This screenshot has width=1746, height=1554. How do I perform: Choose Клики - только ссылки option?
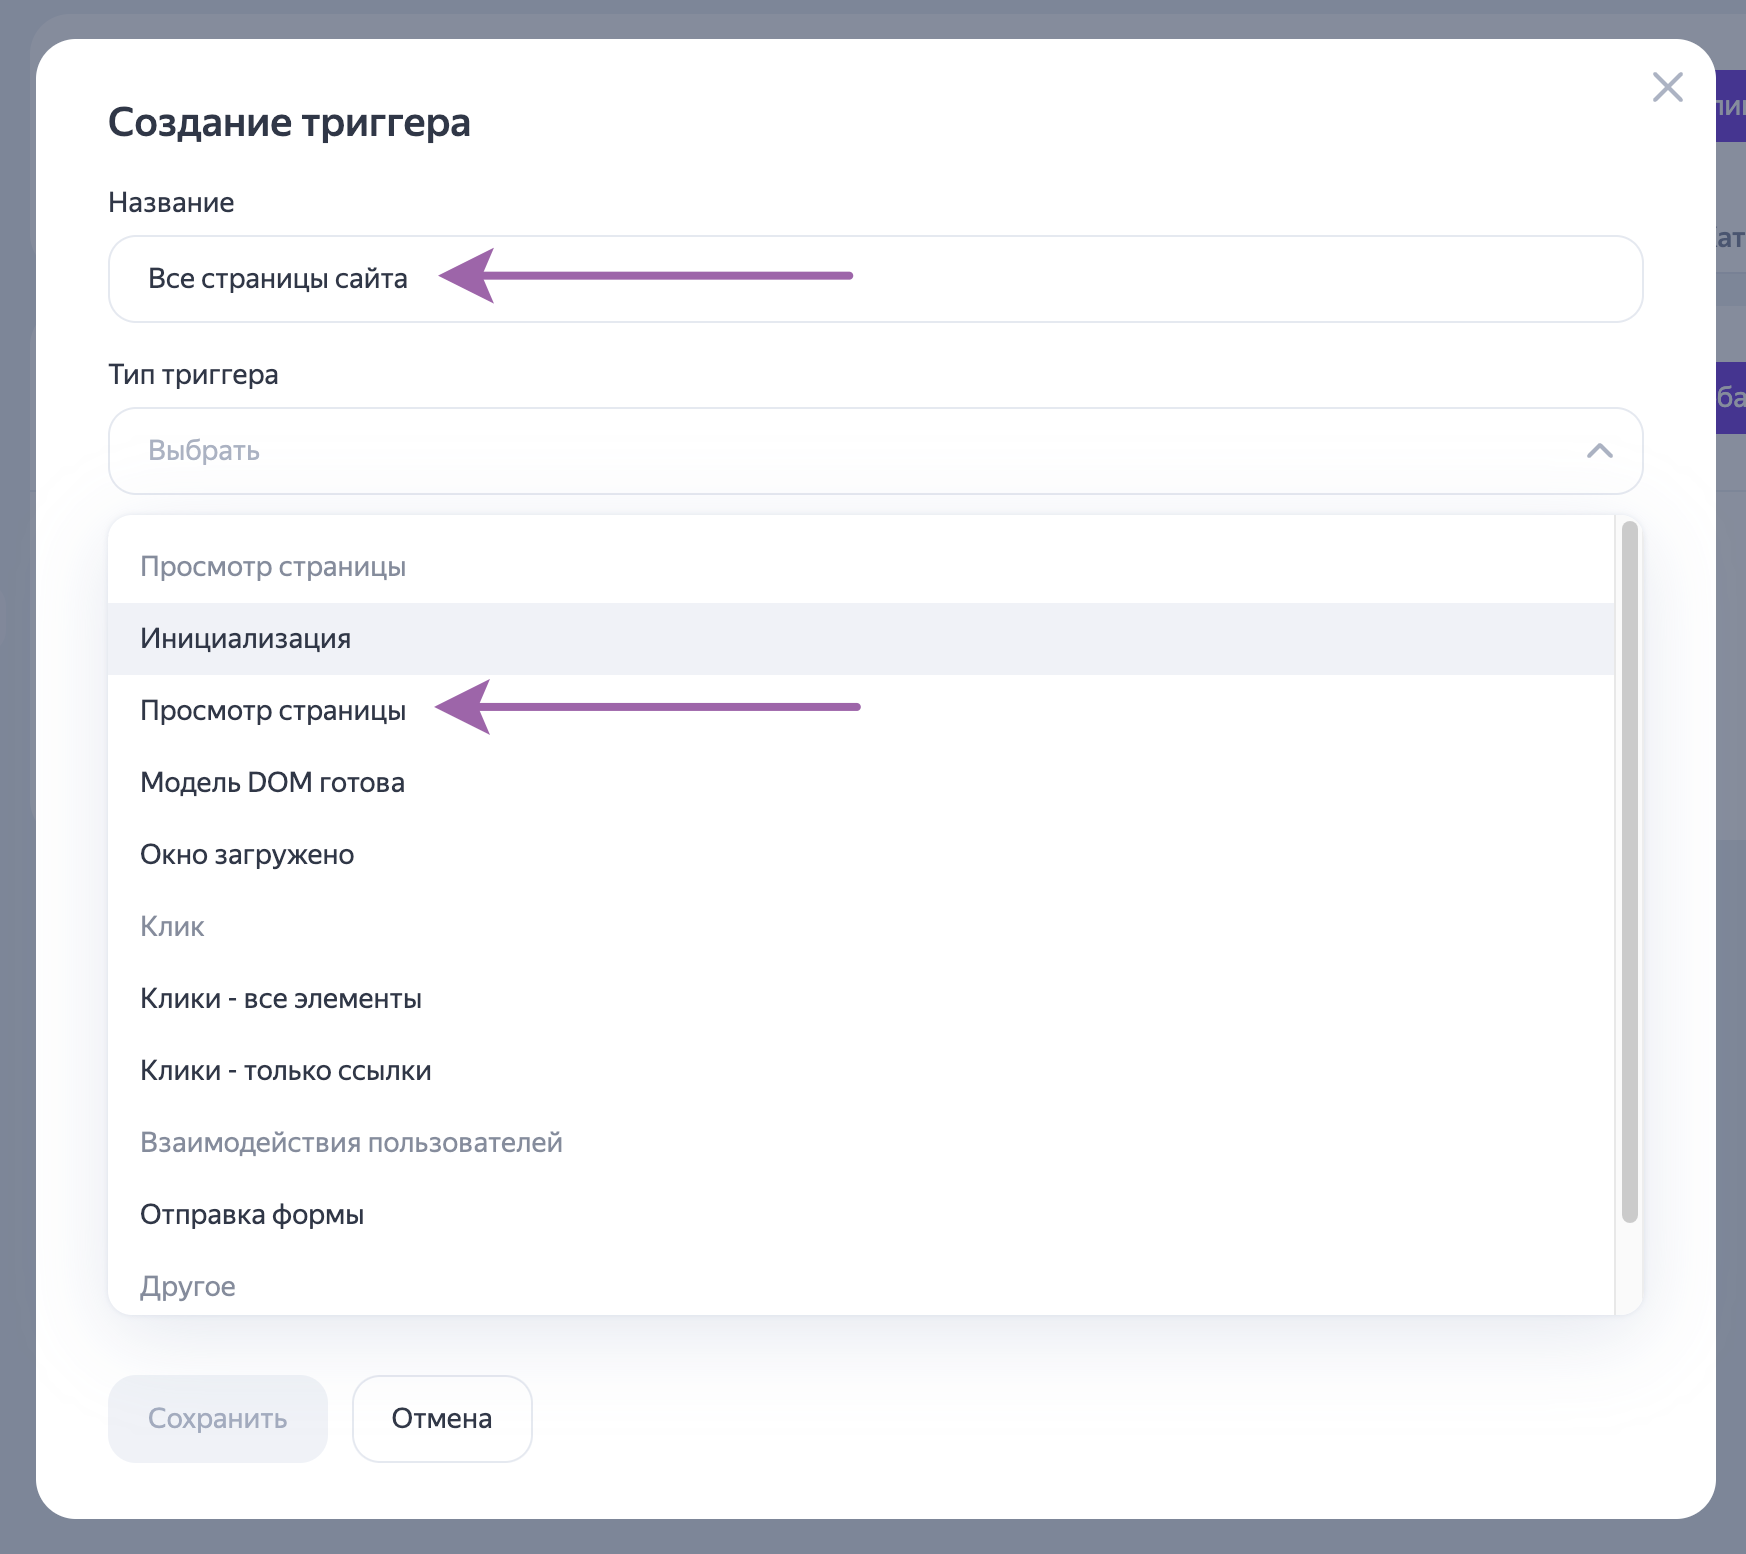click(286, 1071)
